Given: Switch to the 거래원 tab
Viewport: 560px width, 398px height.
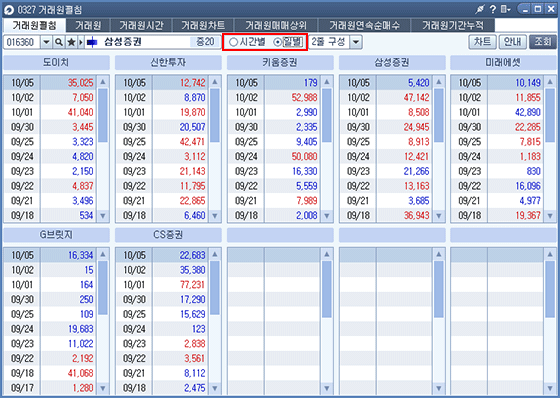Looking at the screenshot, I should (x=88, y=25).
